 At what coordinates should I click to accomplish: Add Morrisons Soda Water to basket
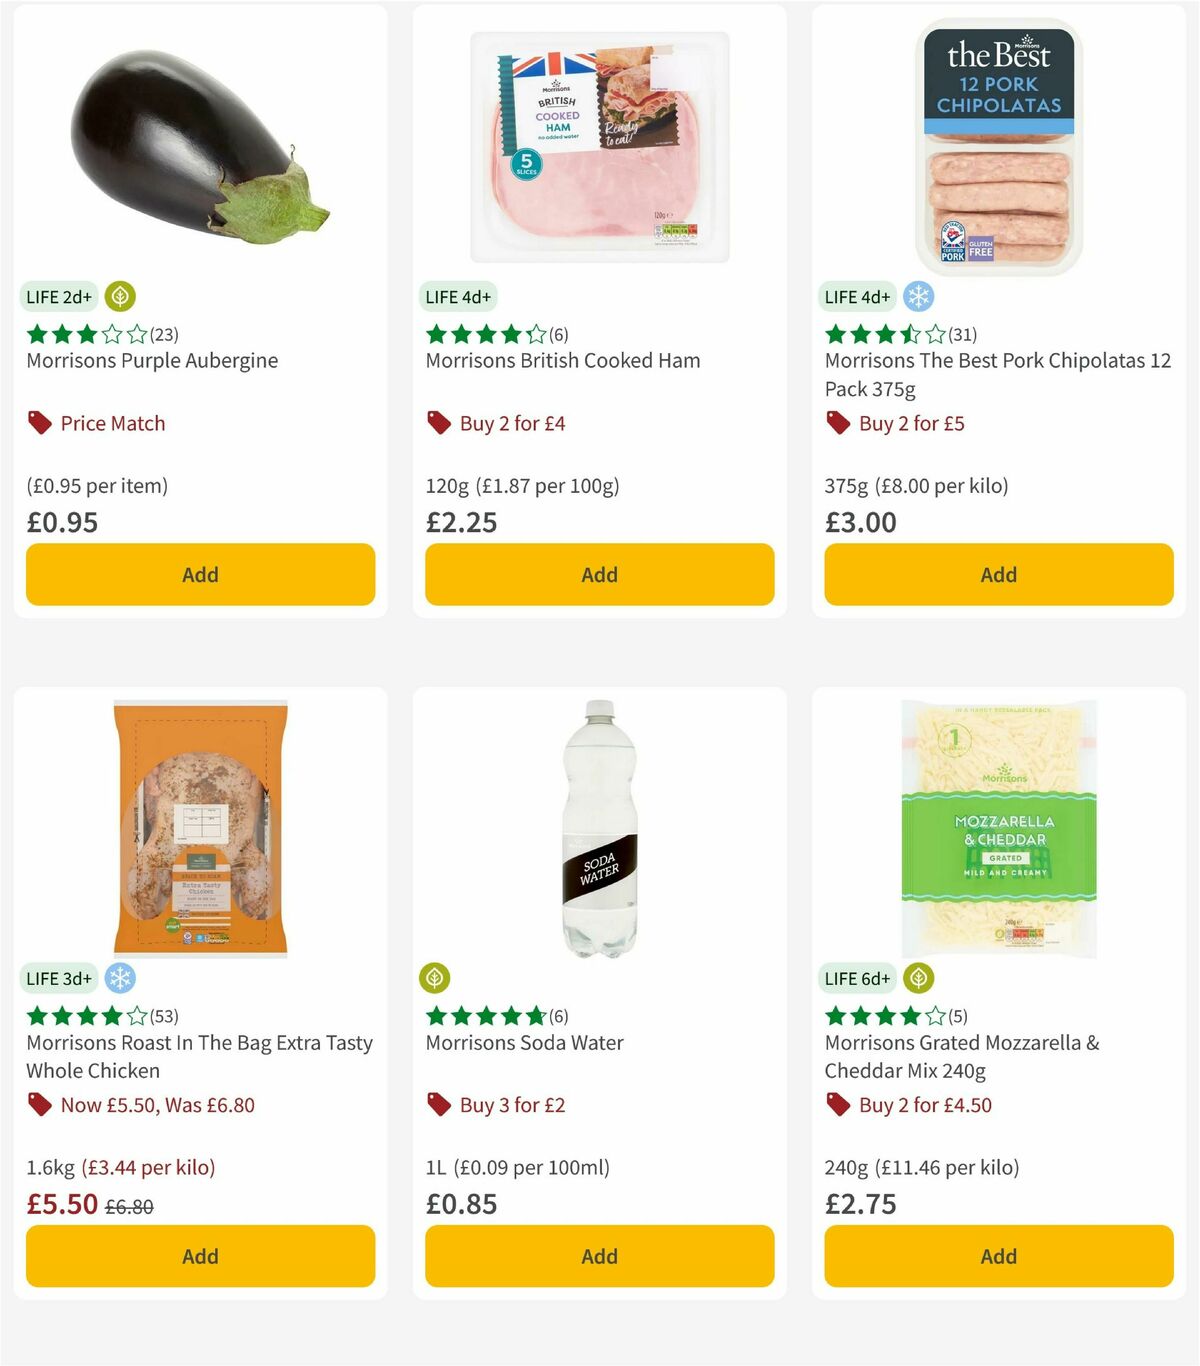pyautogui.click(x=599, y=1256)
